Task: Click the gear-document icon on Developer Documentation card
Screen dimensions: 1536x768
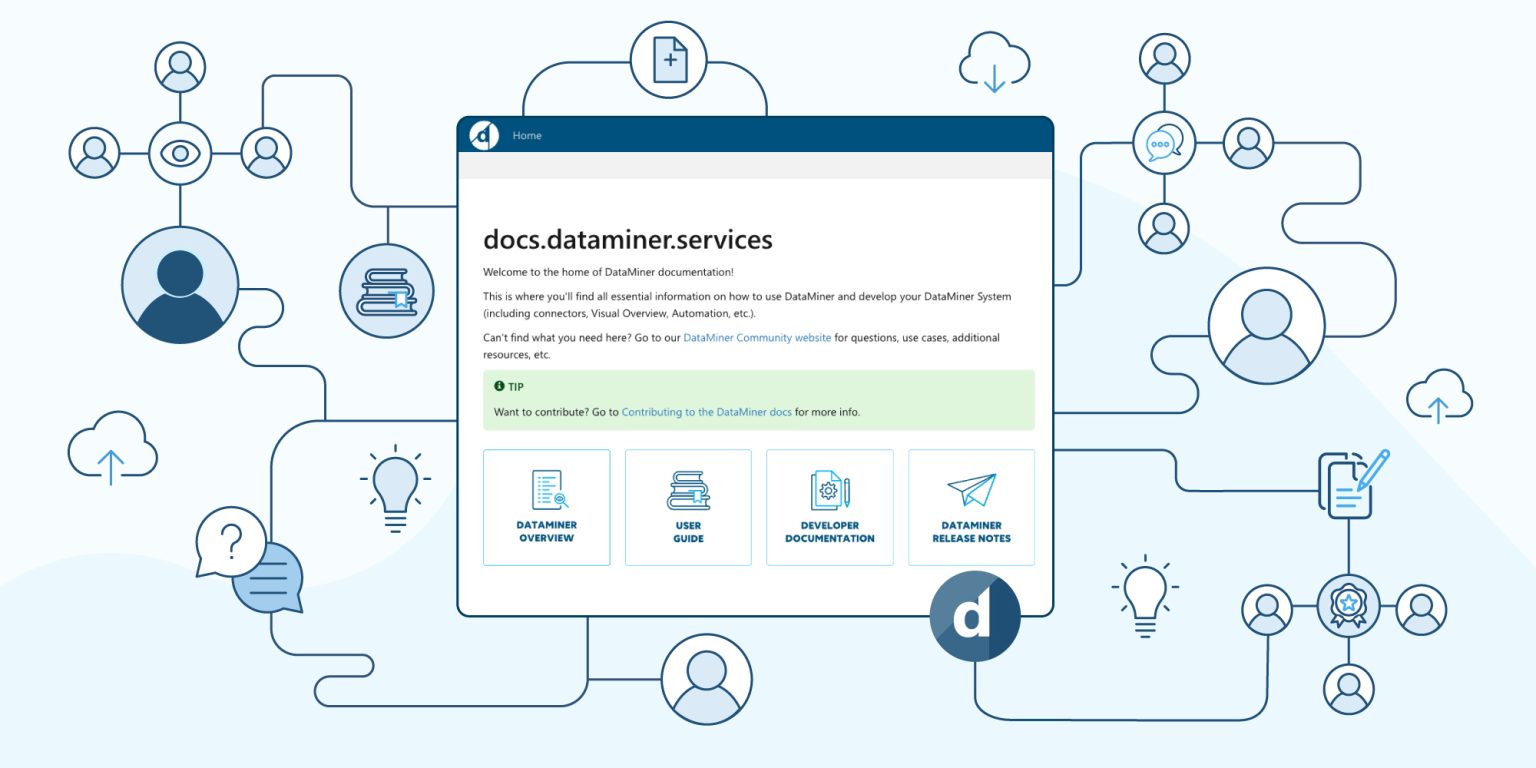Action: (x=829, y=490)
